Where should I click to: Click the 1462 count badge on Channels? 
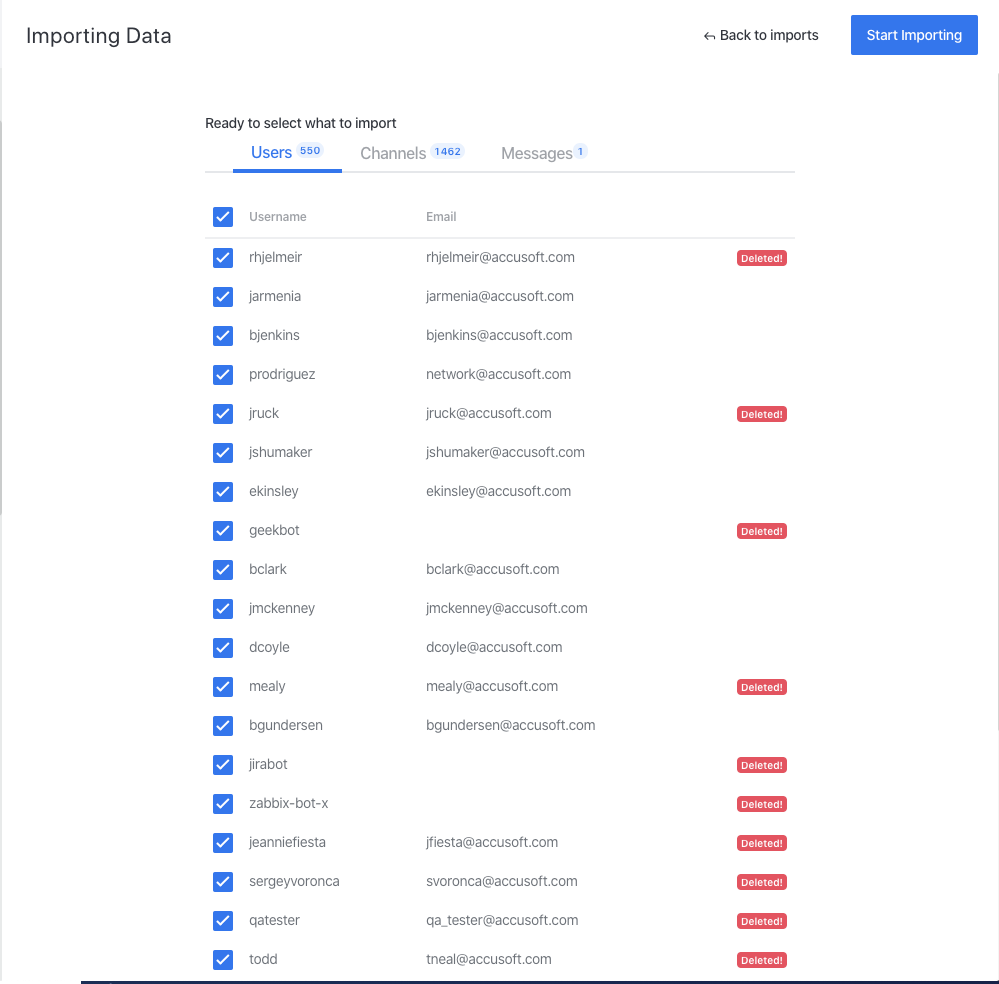pos(447,152)
